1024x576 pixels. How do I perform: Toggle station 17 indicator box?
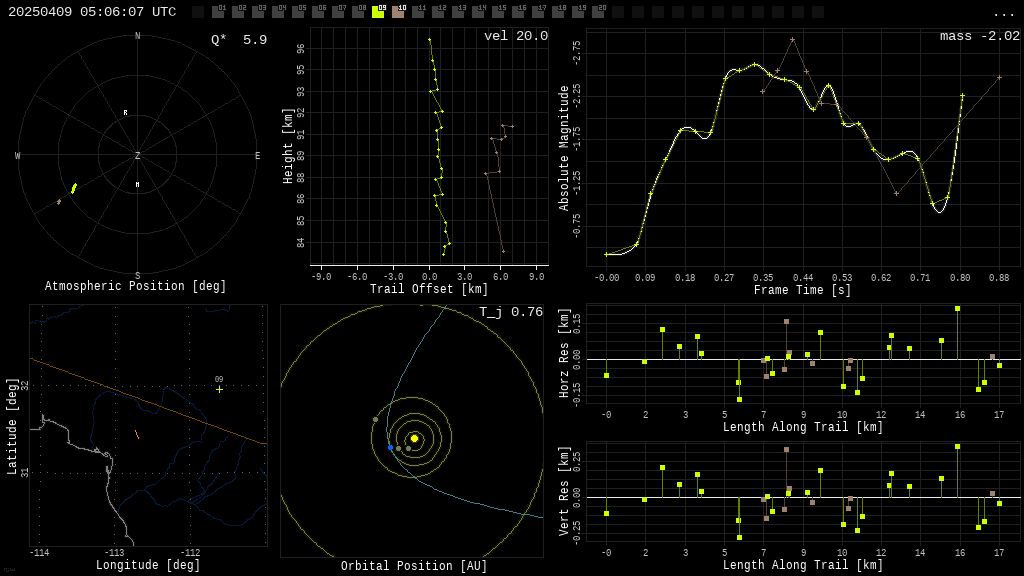[537, 12]
